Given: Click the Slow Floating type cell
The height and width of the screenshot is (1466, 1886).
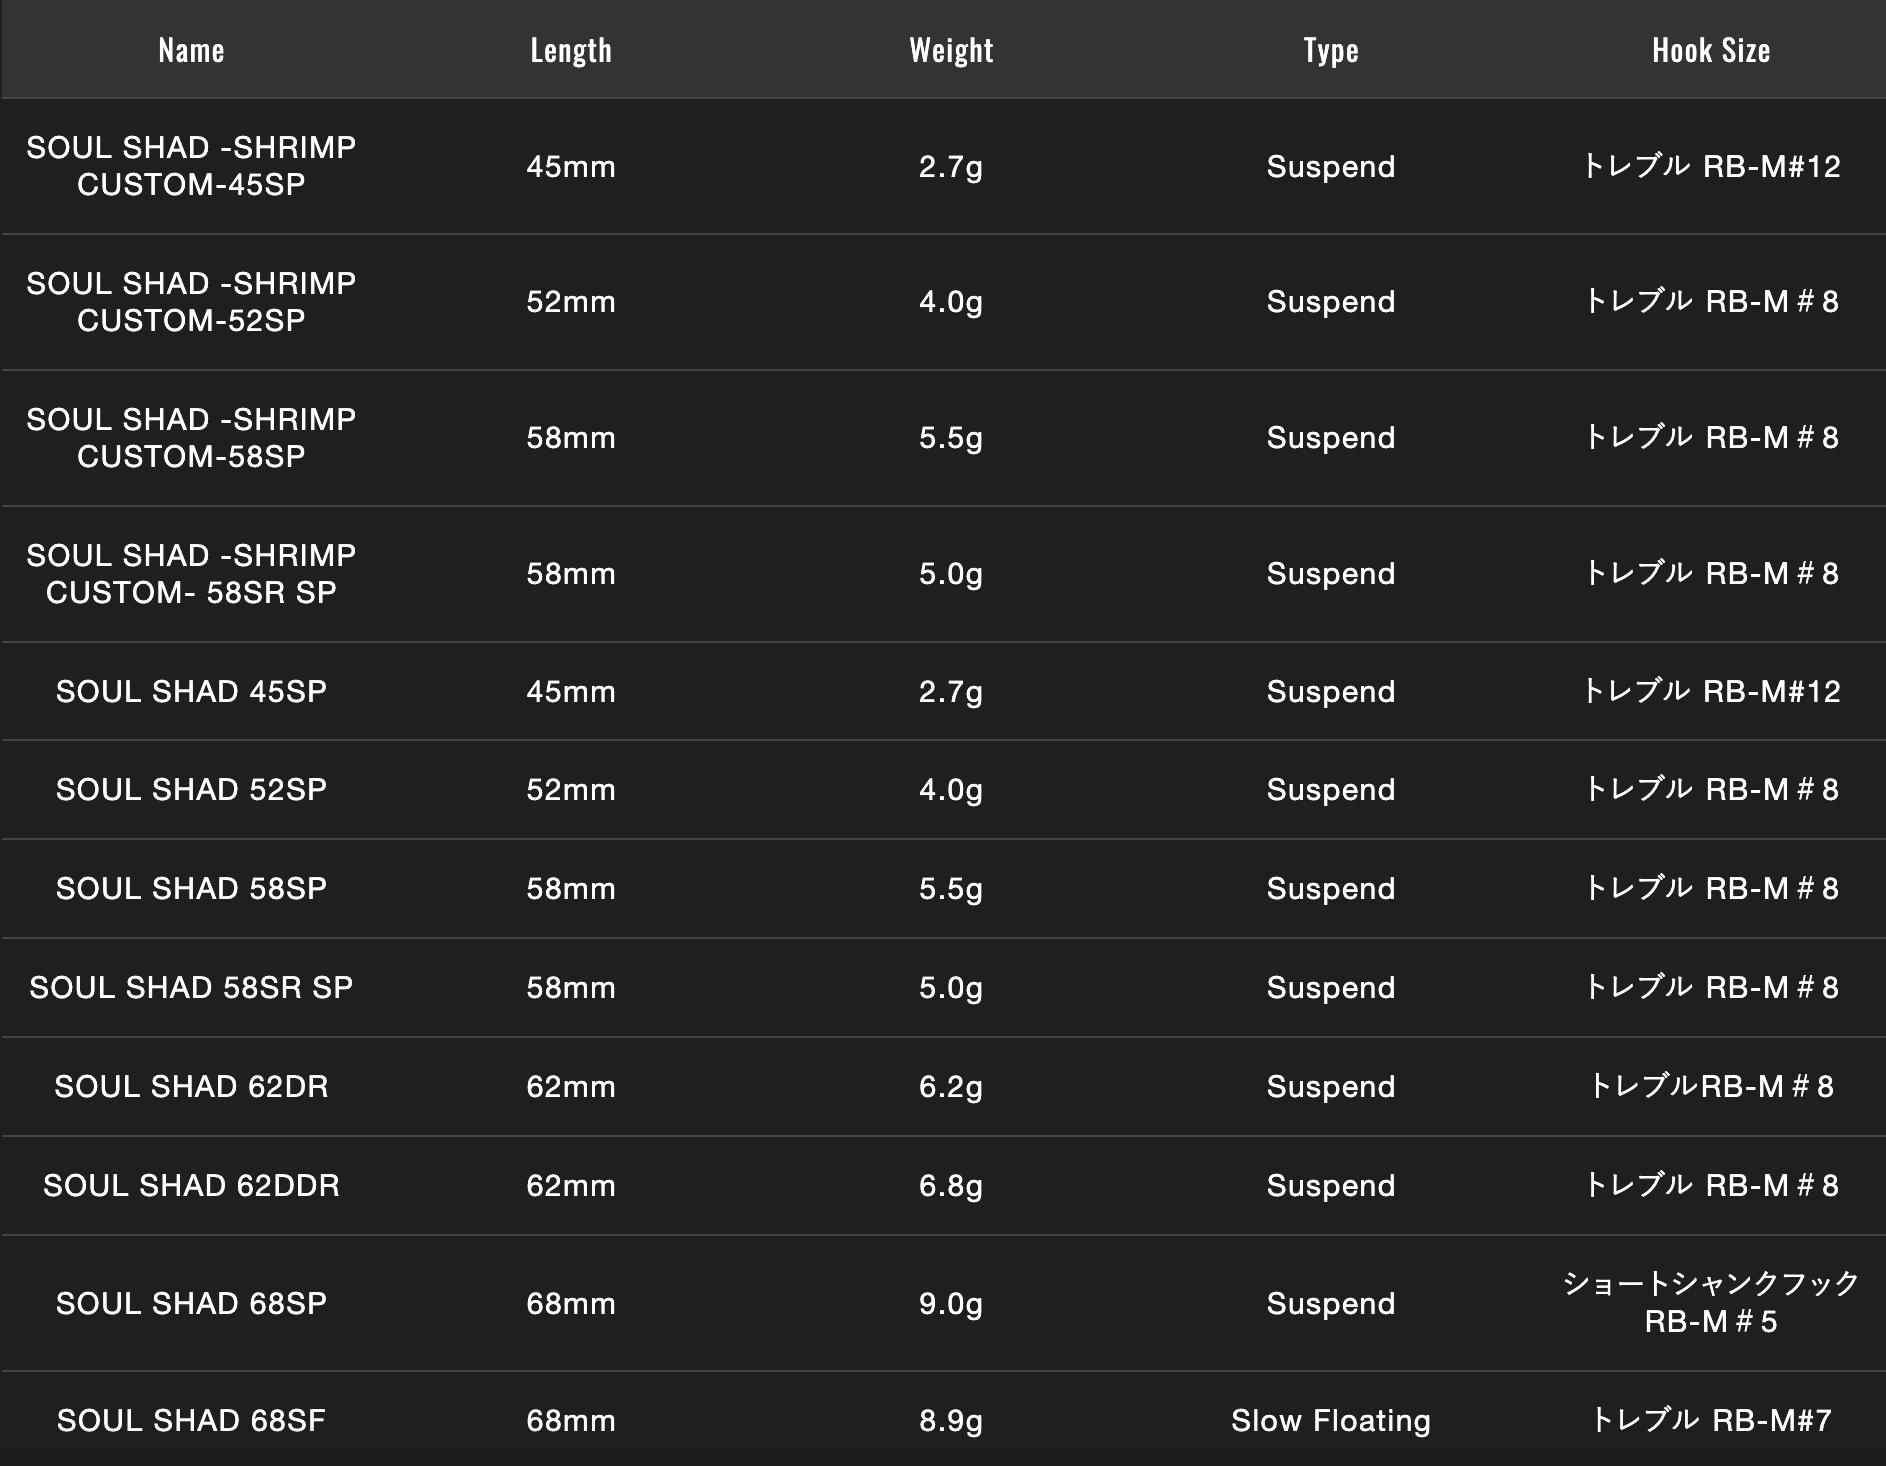Looking at the screenshot, I should [x=1330, y=1420].
